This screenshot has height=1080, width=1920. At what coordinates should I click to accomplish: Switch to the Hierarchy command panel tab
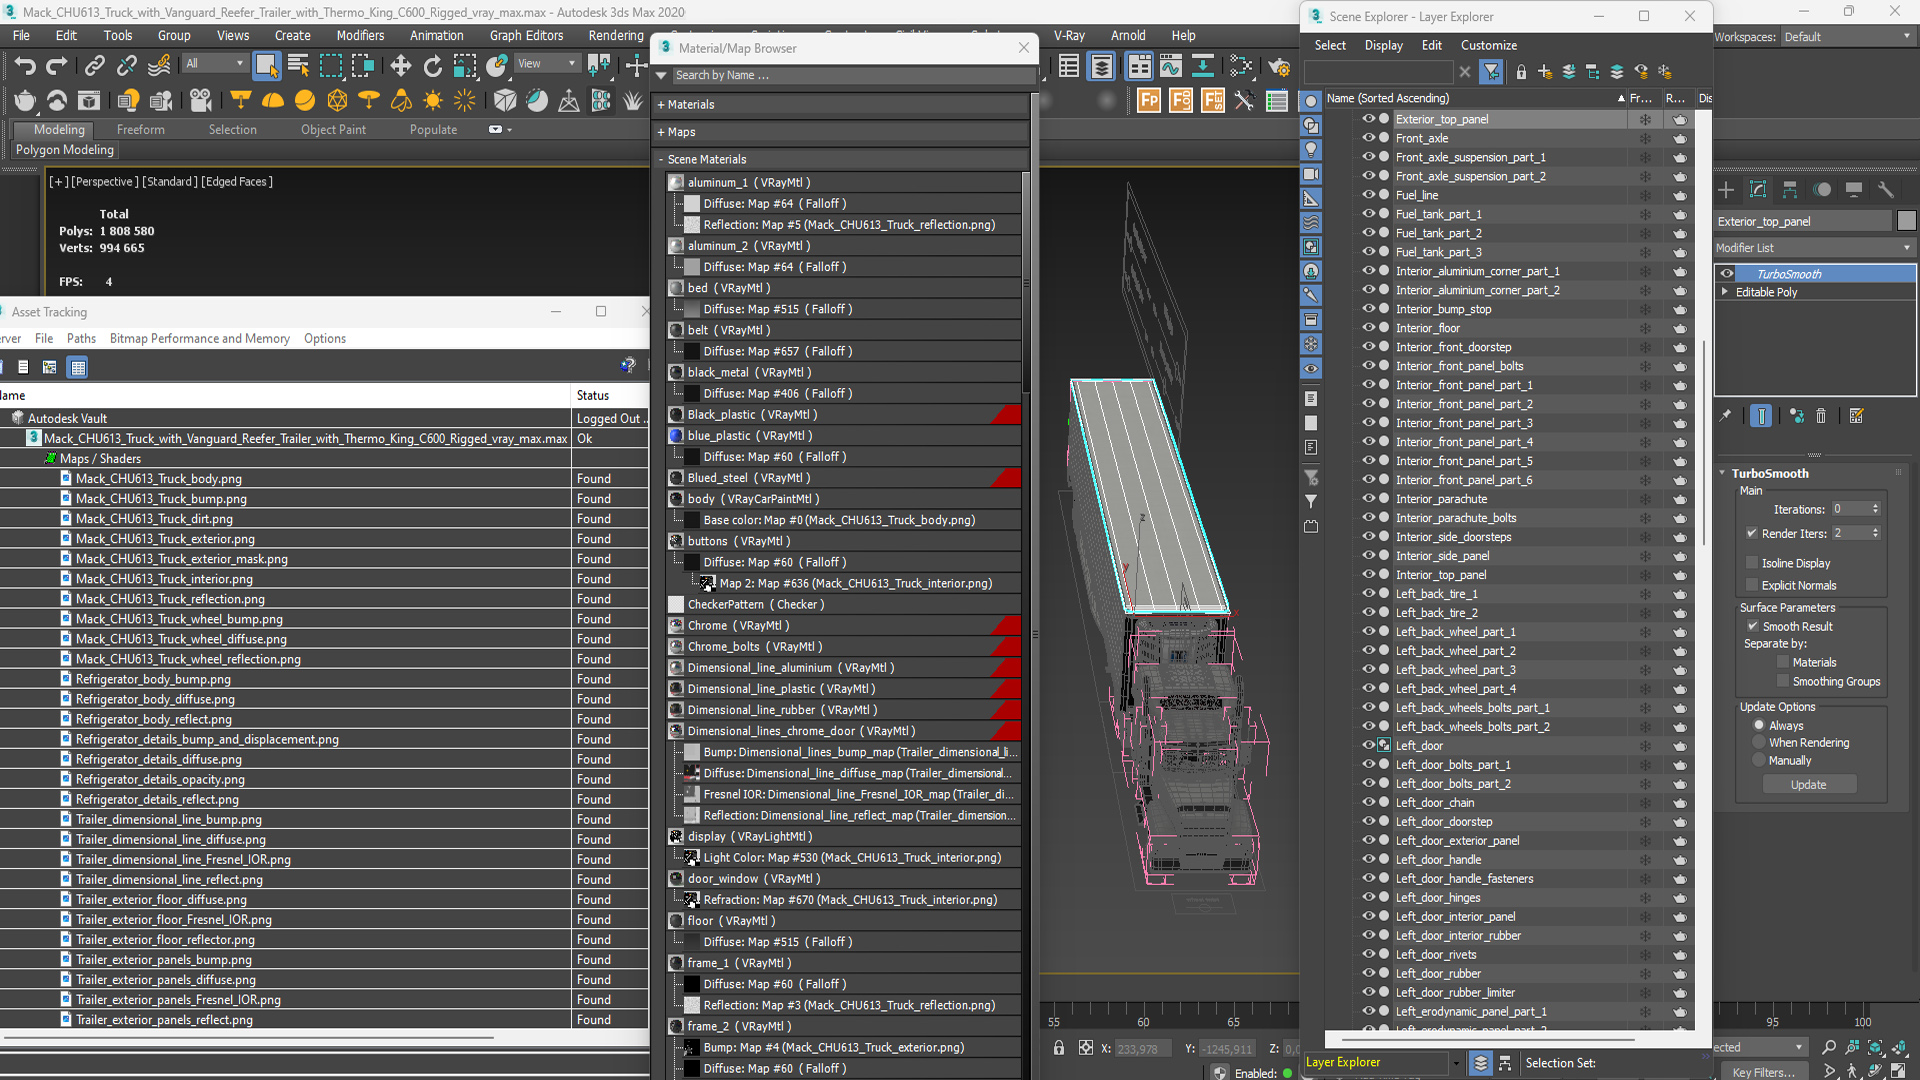[1790, 190]
